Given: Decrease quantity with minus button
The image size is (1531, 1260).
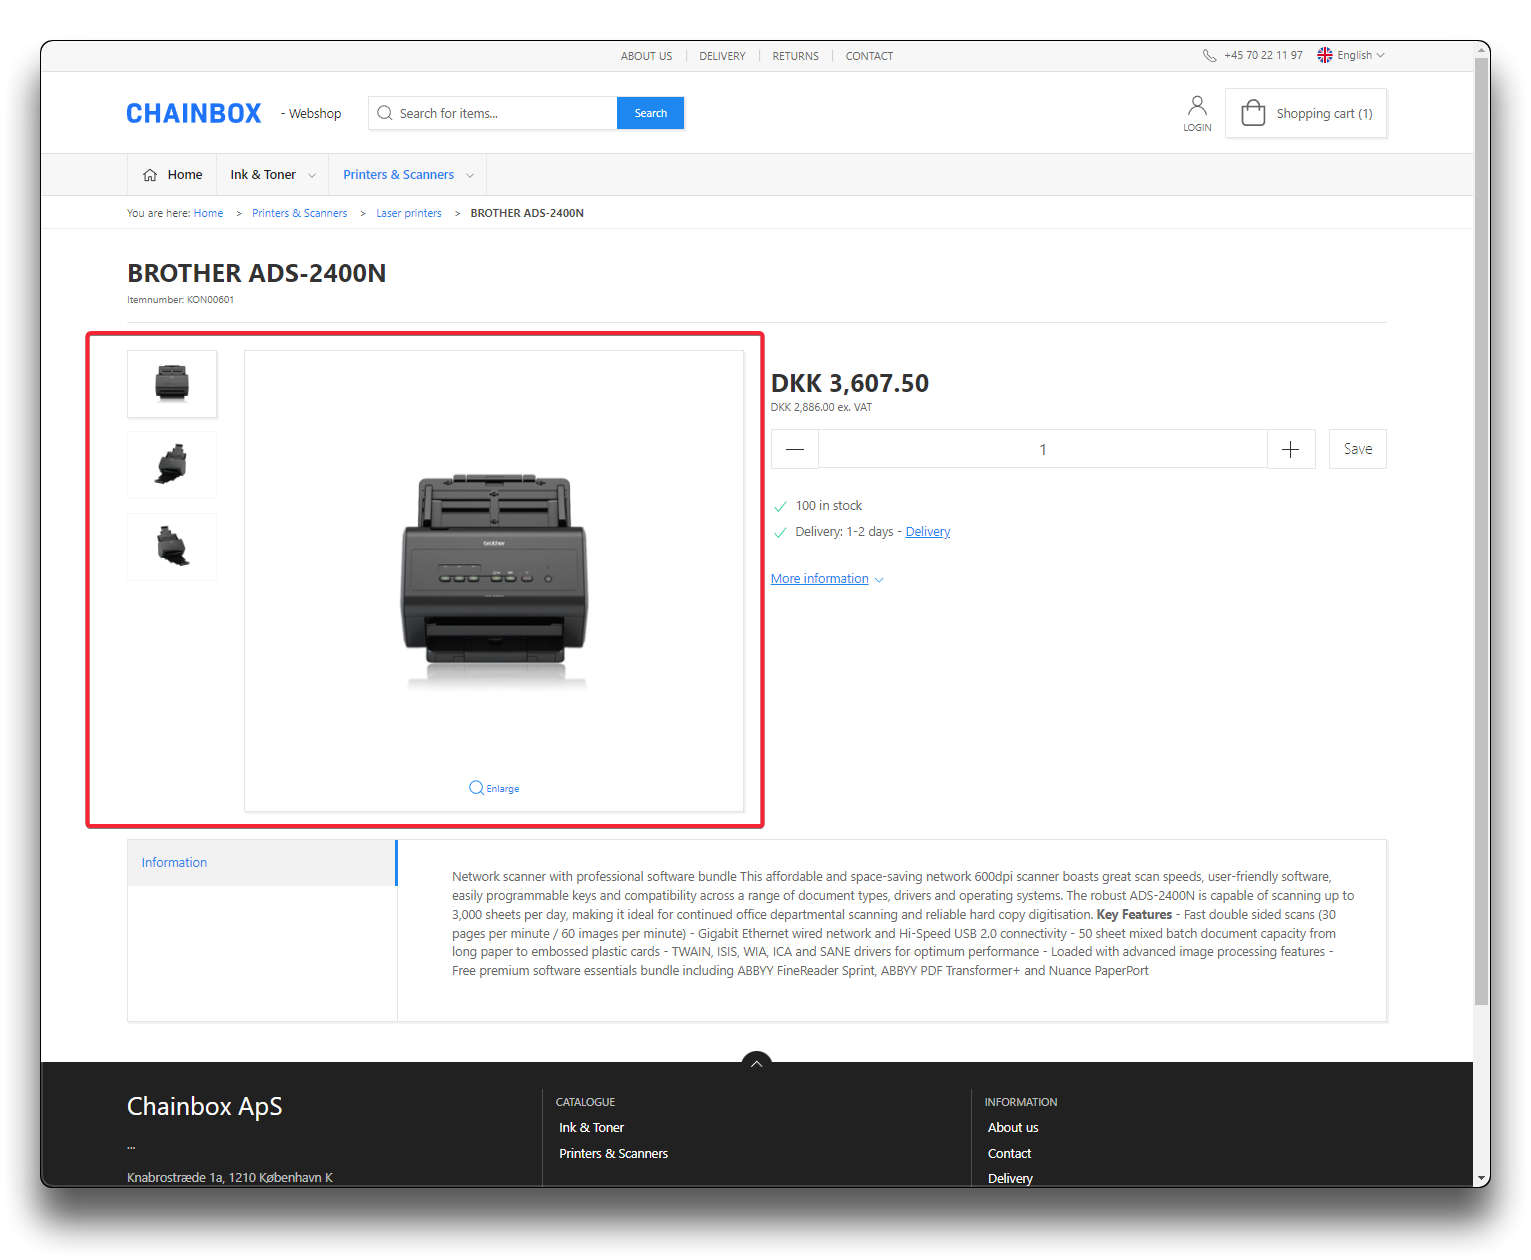Looking at the screenshot, I should pyautogui.click(x=795, y=449).
